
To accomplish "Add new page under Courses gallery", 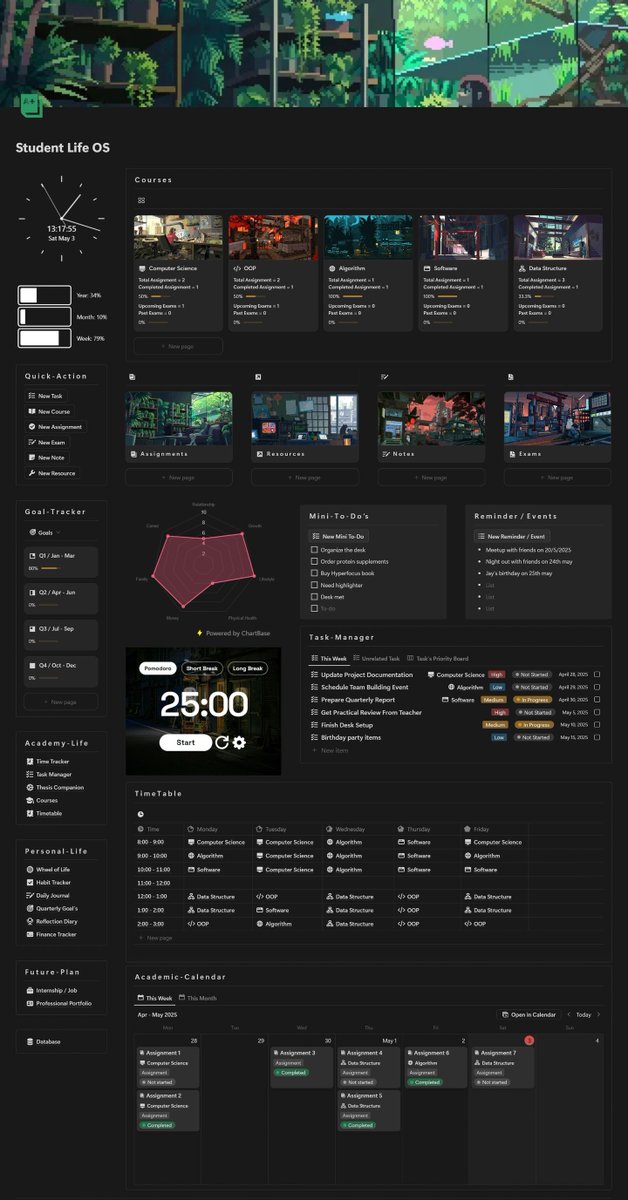I will coord(178,346).
